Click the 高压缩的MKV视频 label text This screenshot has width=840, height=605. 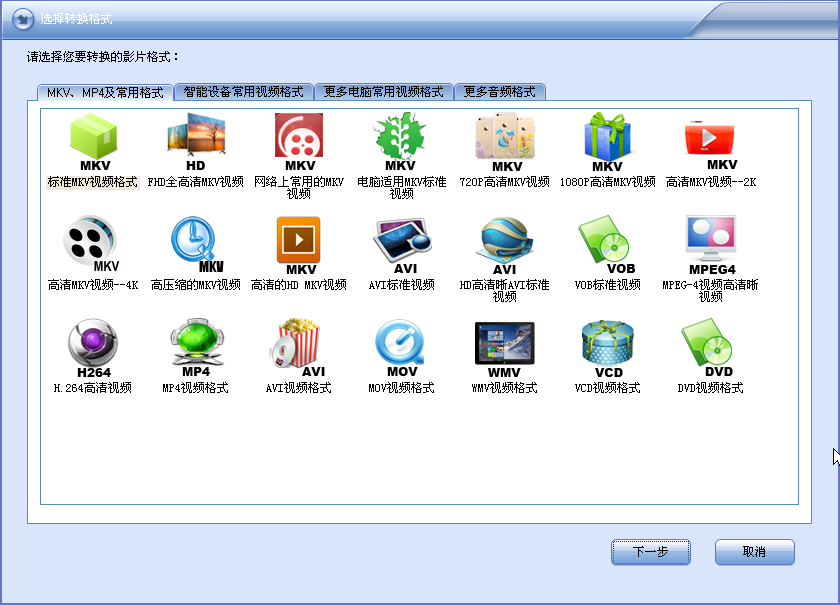pyautogui.click(x=196, y=285)
